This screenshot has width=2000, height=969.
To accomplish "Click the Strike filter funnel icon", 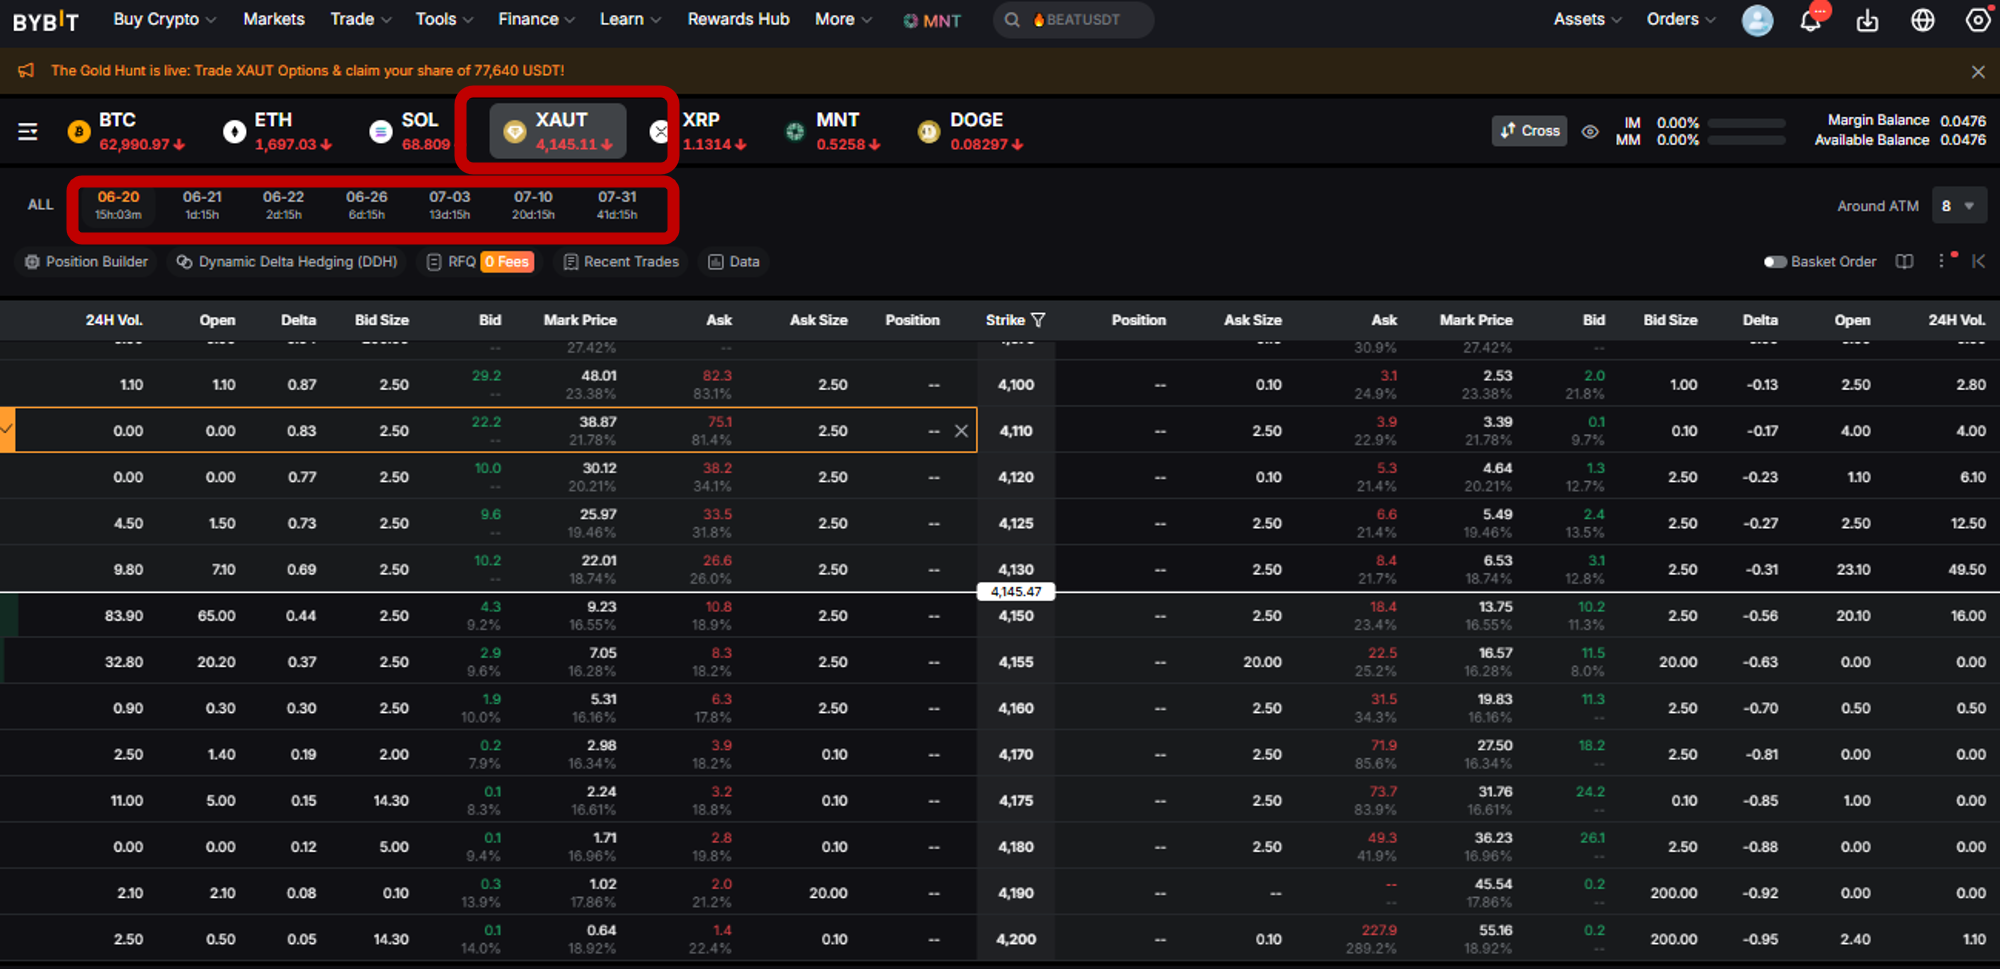I will [1038, 320].
